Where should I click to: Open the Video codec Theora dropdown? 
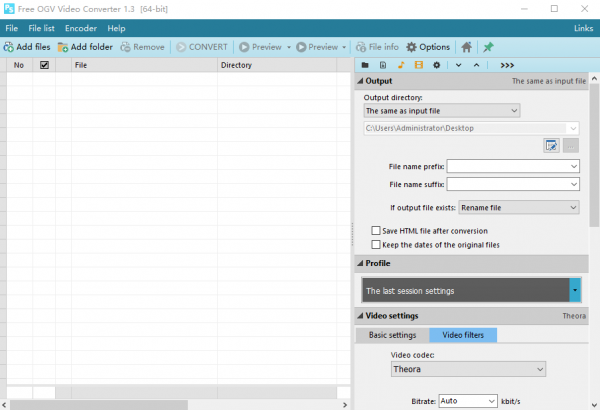click(x=468, y=369)
